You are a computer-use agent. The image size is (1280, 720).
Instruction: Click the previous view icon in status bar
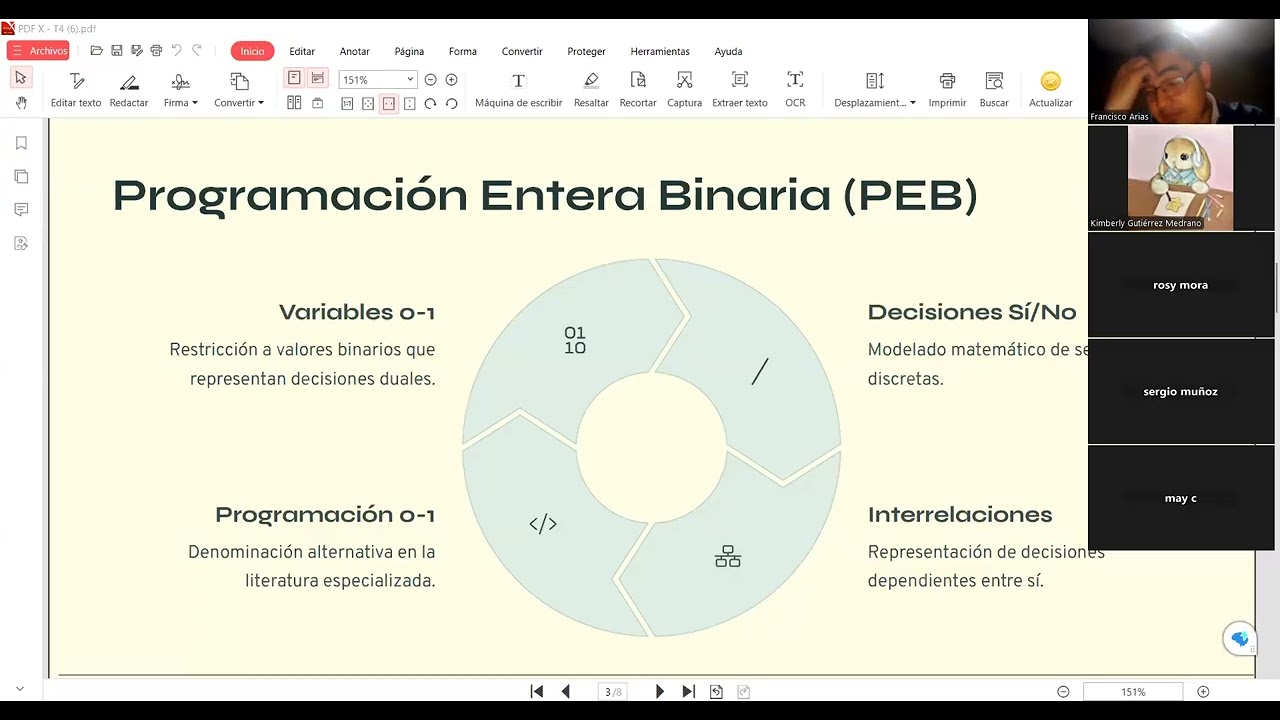click(716, 691)
